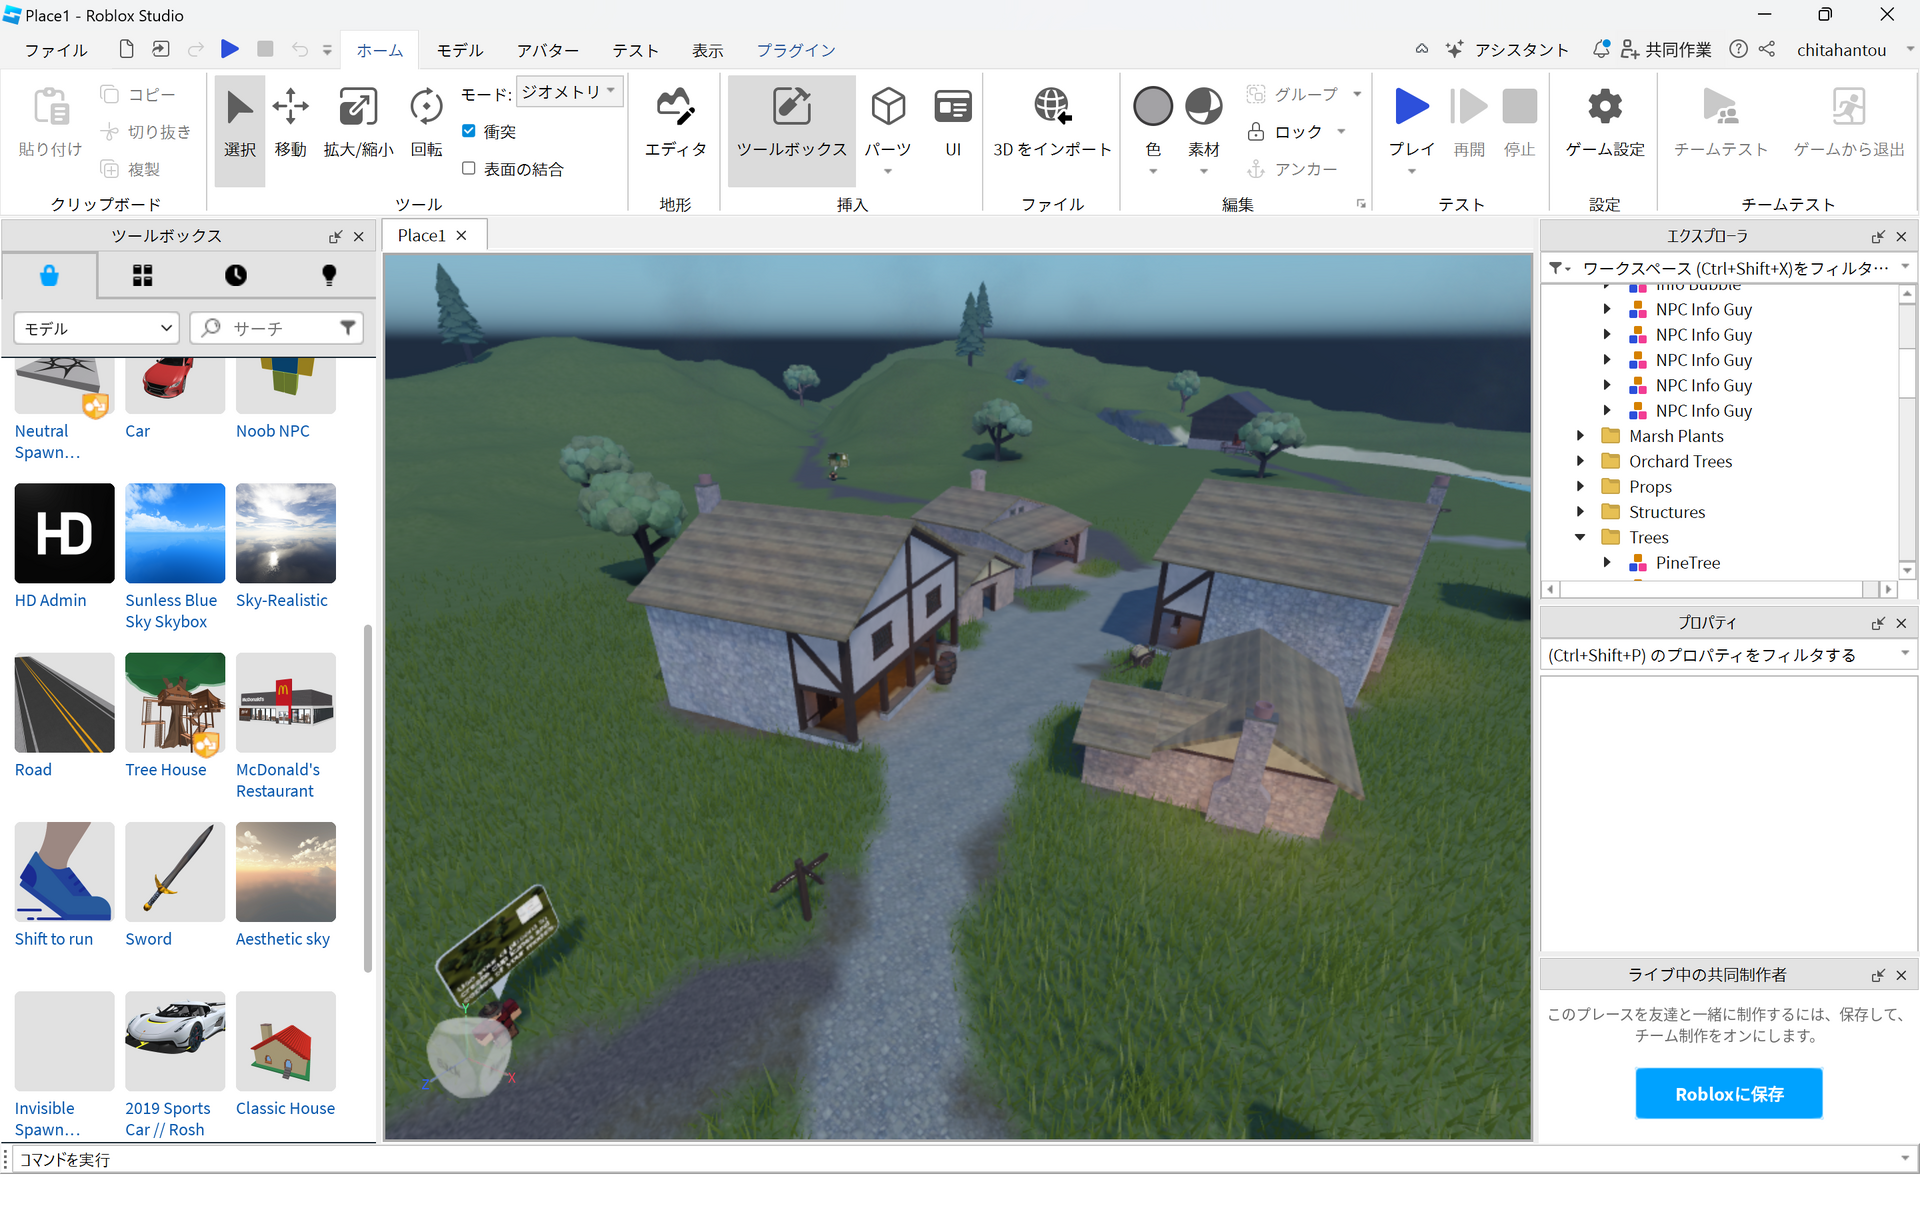1920x1216 pixels.
Task: Open the ファイル menu
Action: pos(56,50)
